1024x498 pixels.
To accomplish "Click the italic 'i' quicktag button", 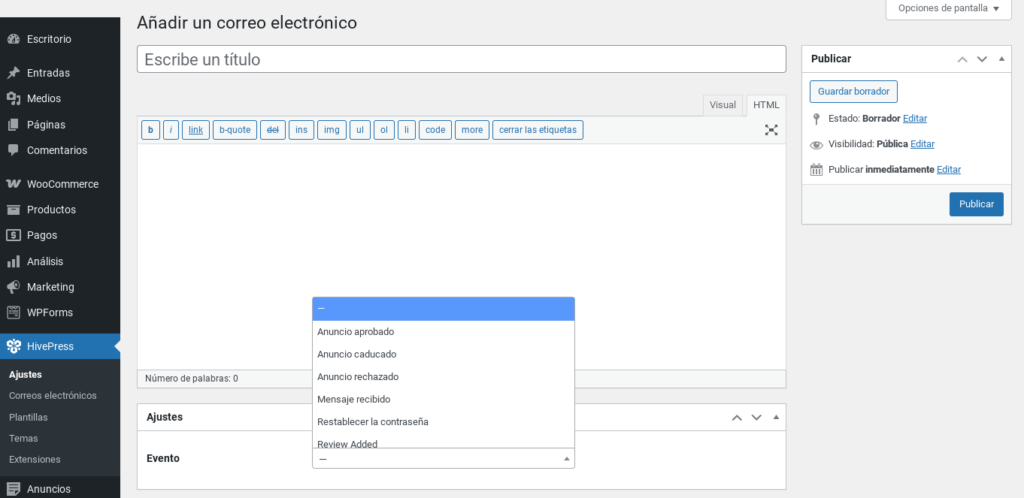I will point(170,130).
